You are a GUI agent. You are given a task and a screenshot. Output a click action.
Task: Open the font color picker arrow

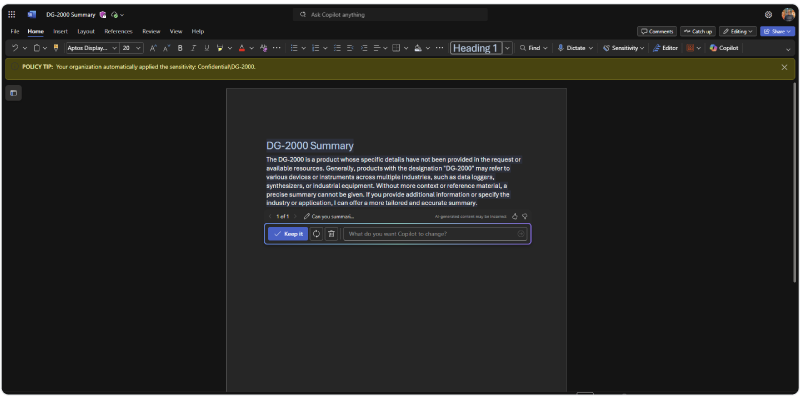[251, 48]
